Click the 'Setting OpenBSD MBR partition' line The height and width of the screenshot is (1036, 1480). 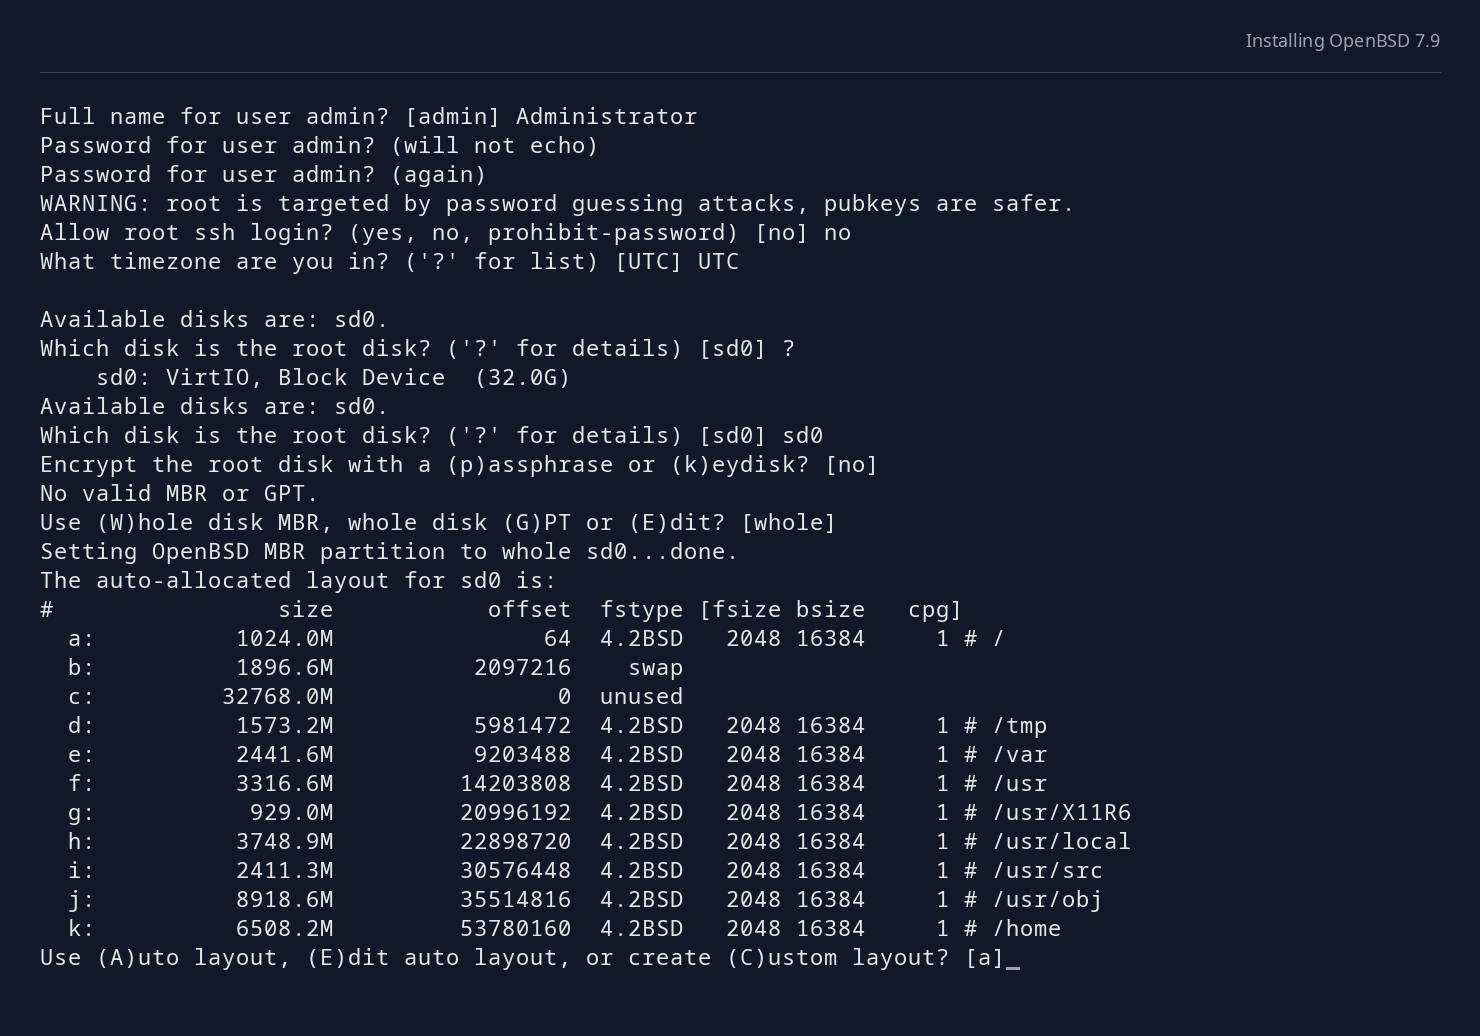click(389, 551)
